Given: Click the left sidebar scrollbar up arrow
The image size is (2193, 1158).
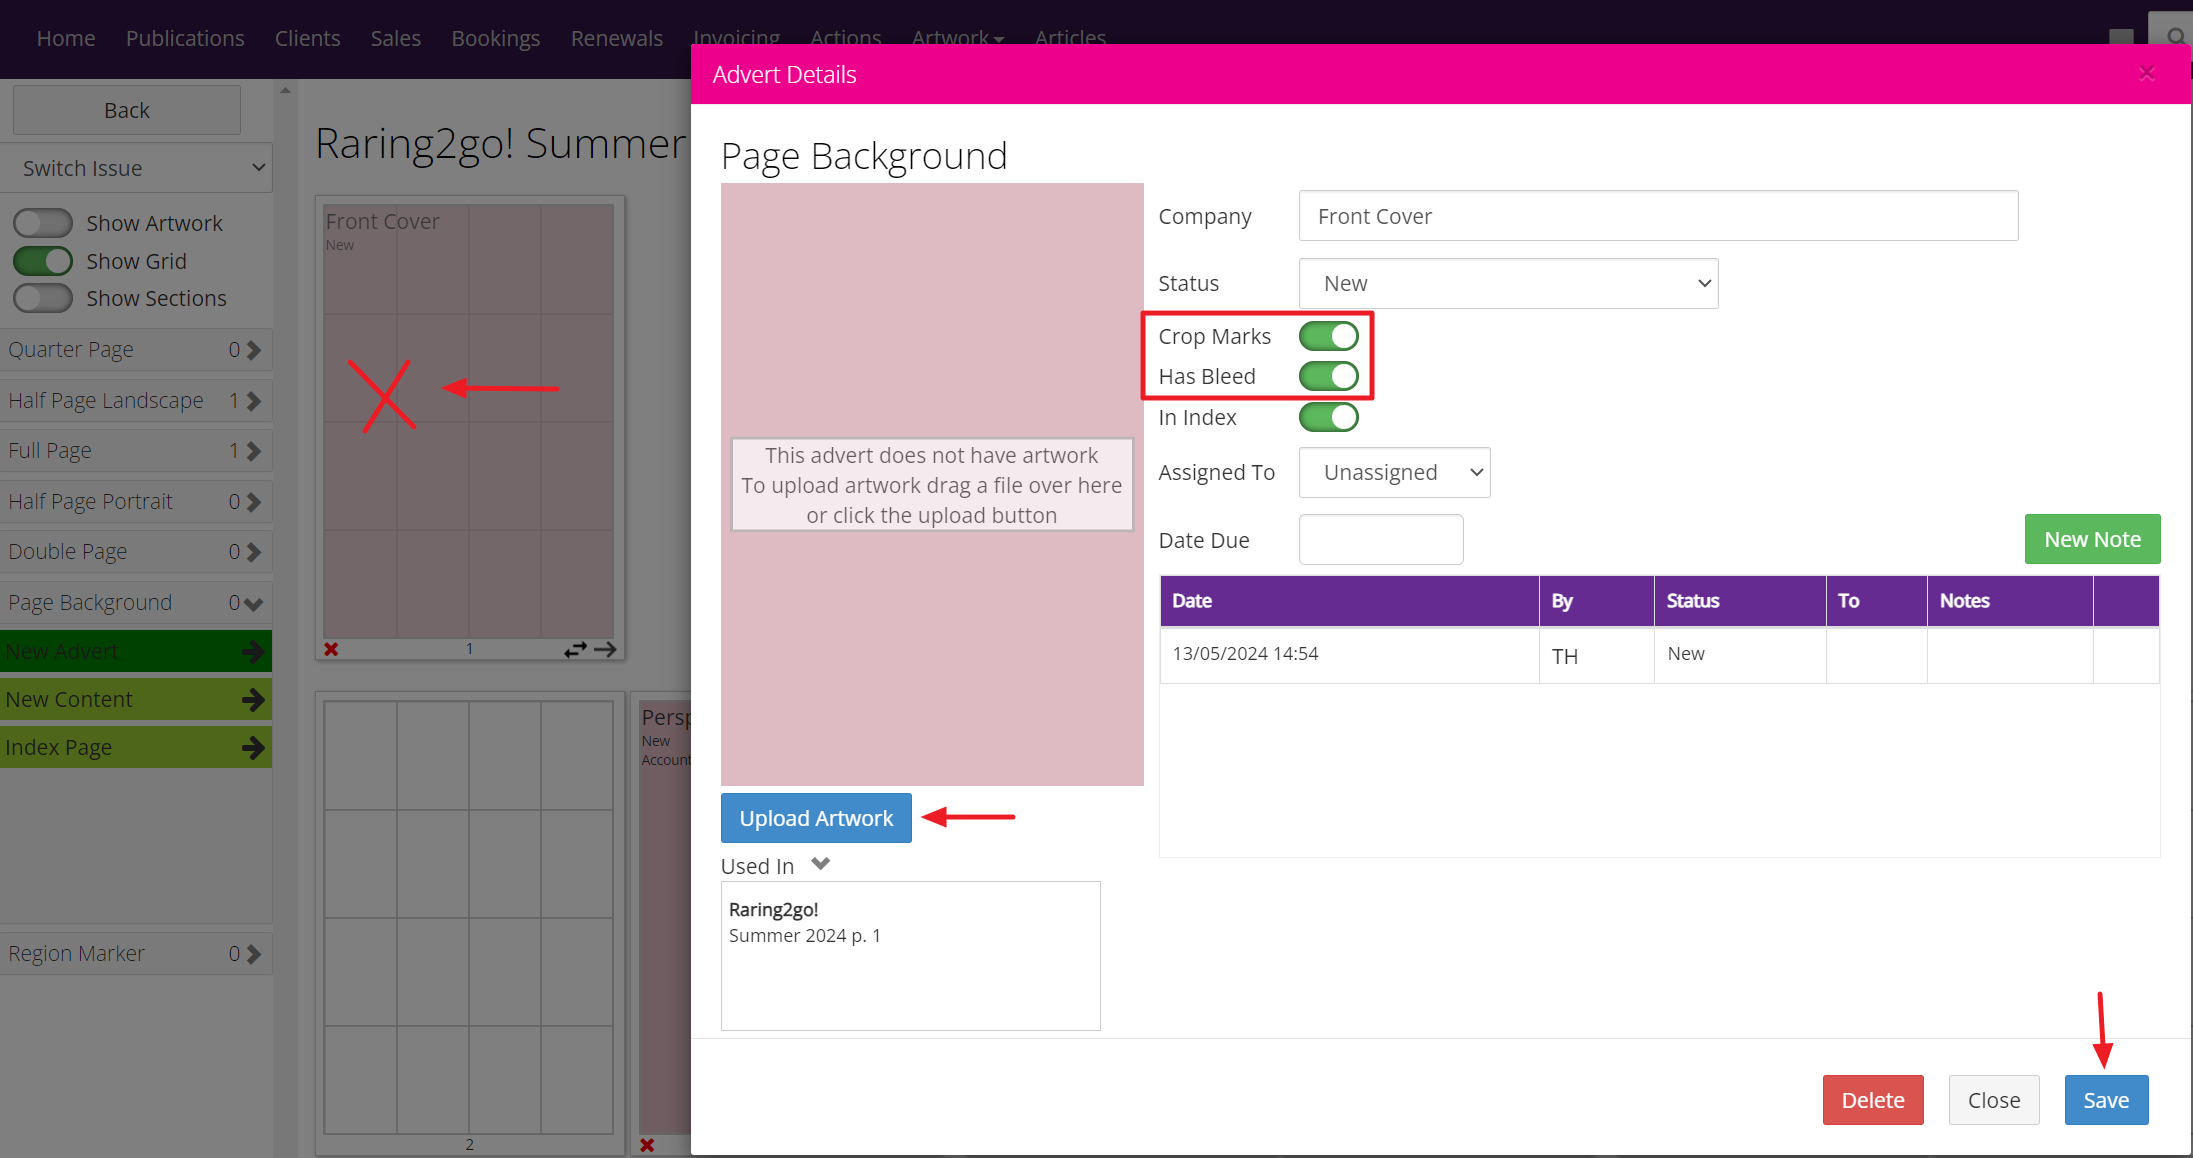Looking at the screenshot, I should coord(285,90).
